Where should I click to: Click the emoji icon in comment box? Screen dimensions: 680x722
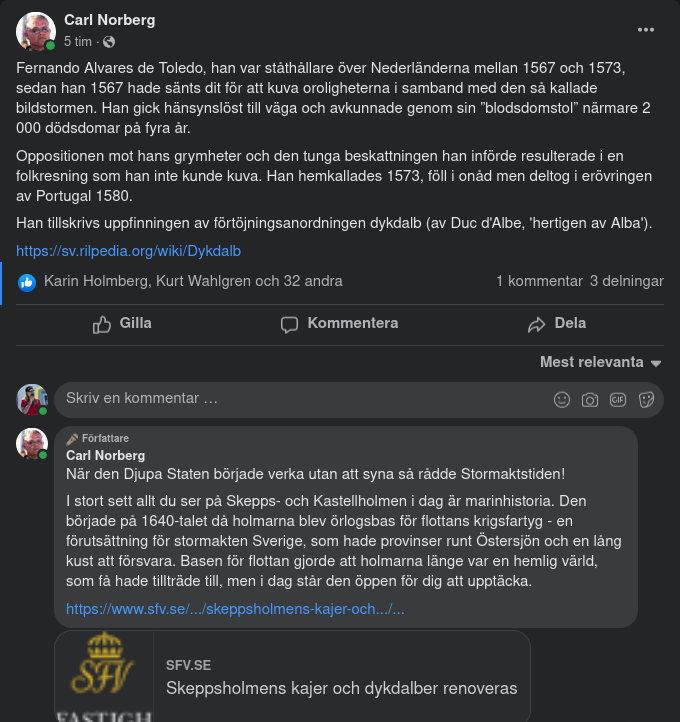pyautogui.click(x=562, y=400)
